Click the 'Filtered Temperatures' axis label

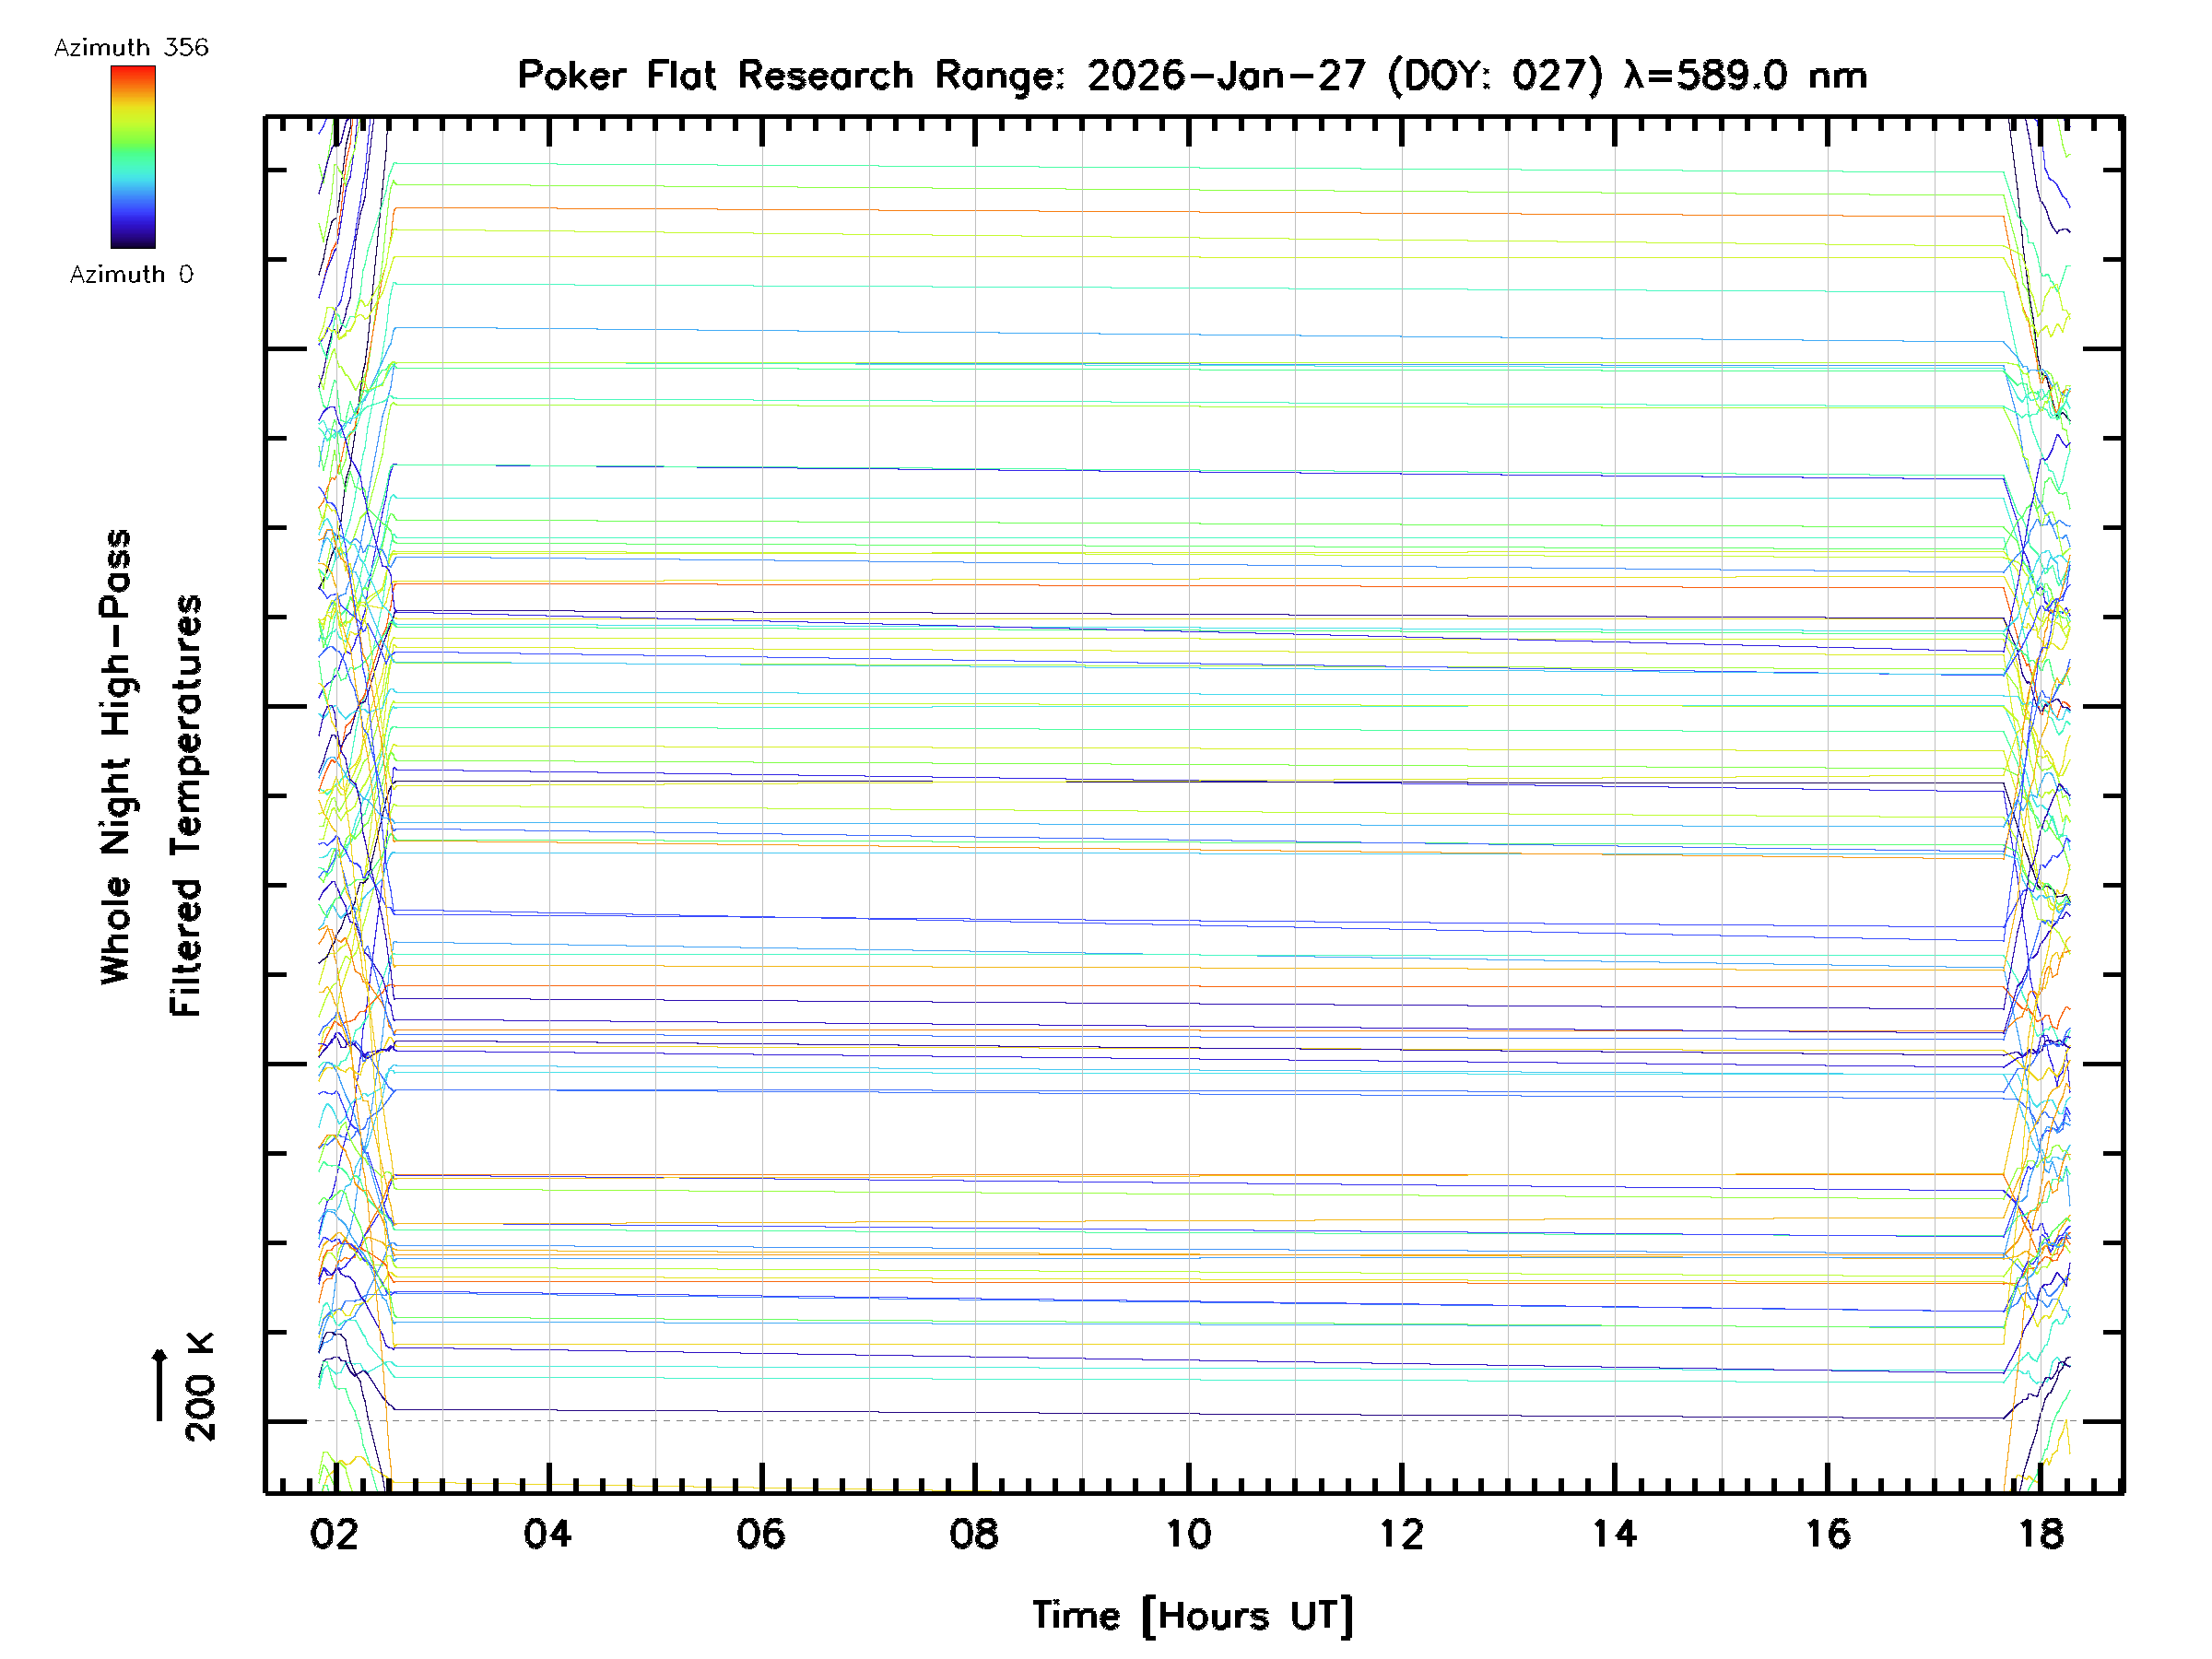coord(186,805)
